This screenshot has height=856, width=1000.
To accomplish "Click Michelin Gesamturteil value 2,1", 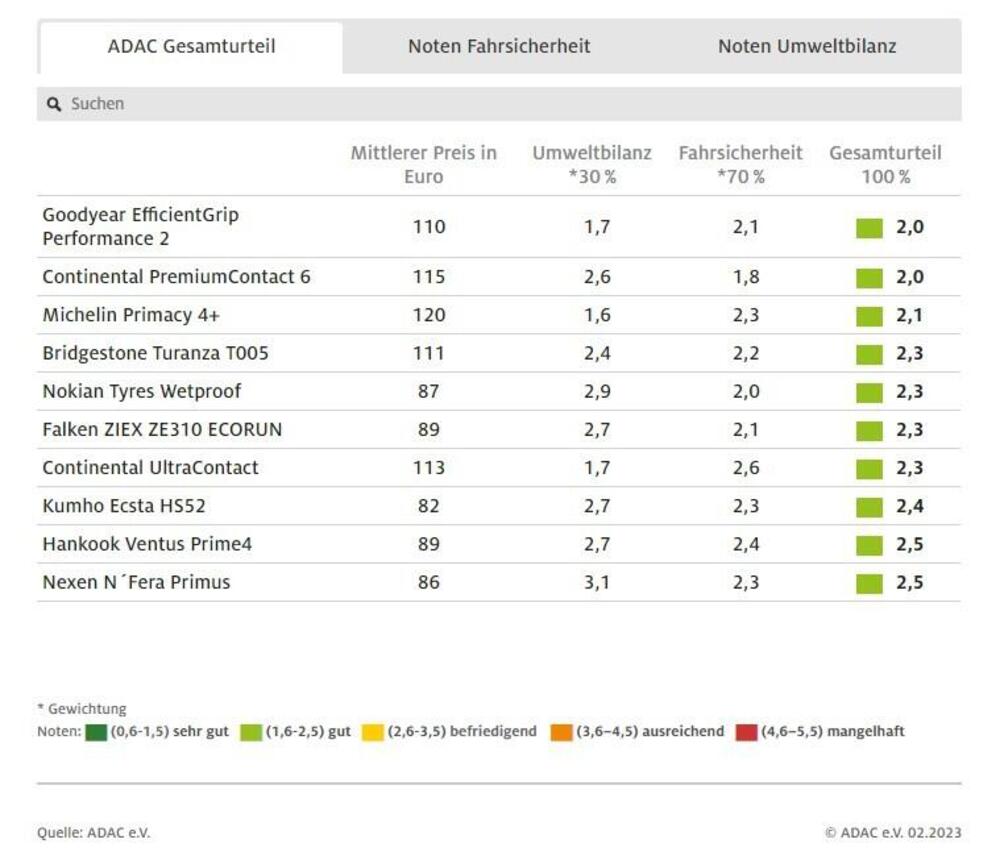I will click(909, 315).
